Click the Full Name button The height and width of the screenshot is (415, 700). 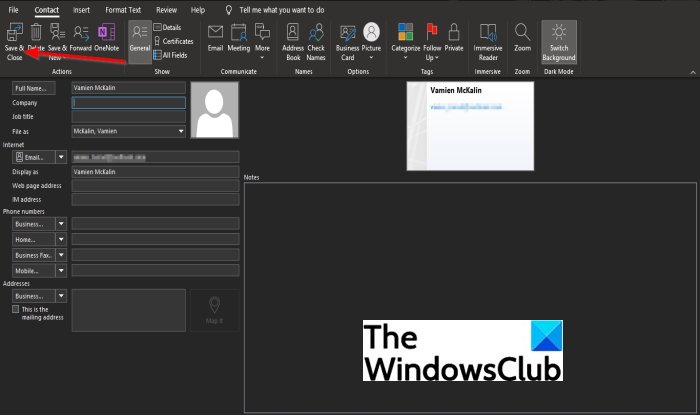click(34, 88)
